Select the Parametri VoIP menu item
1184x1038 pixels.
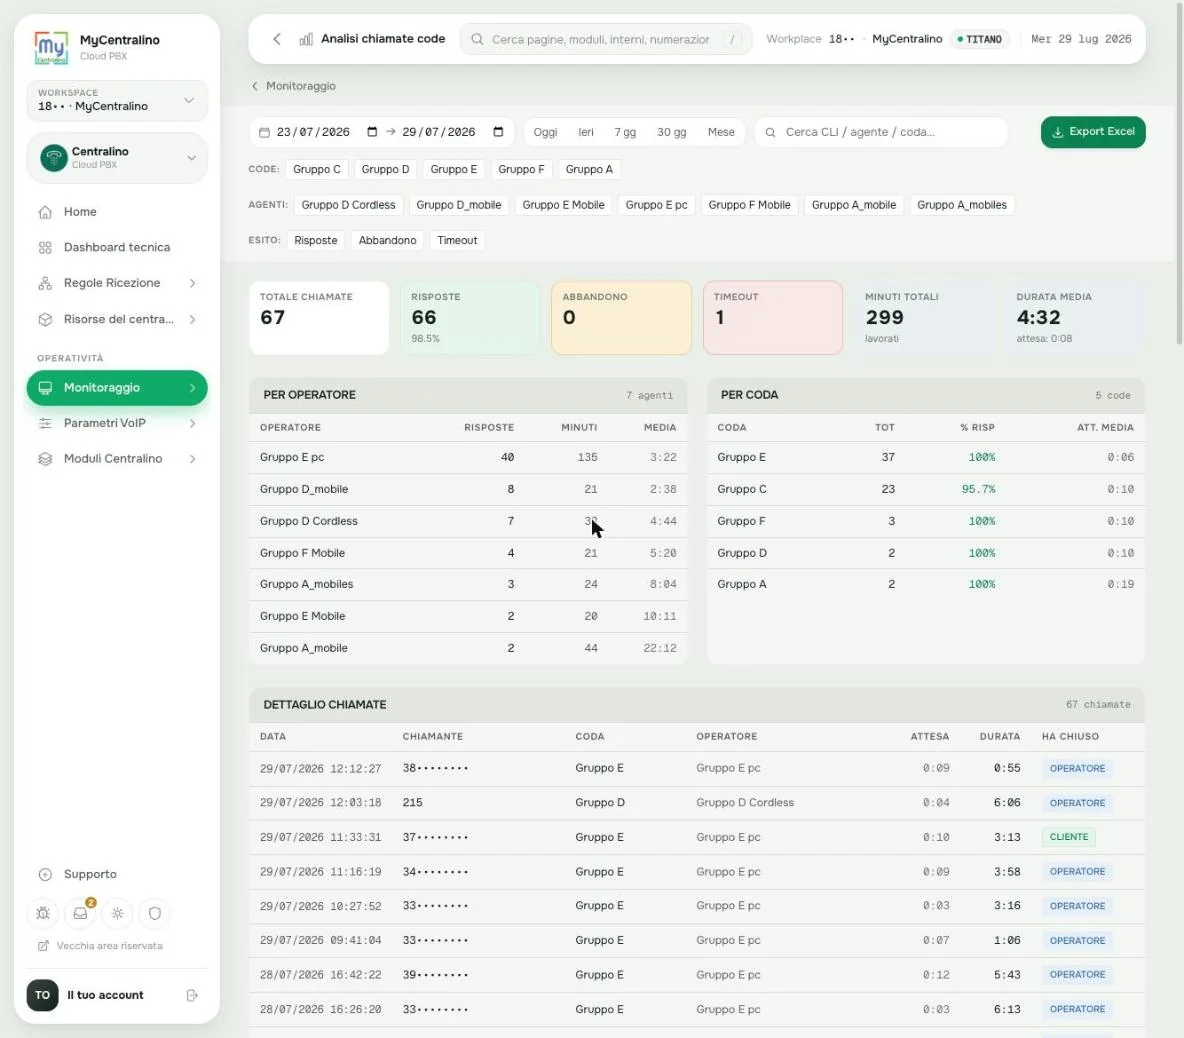click(117, 424)
